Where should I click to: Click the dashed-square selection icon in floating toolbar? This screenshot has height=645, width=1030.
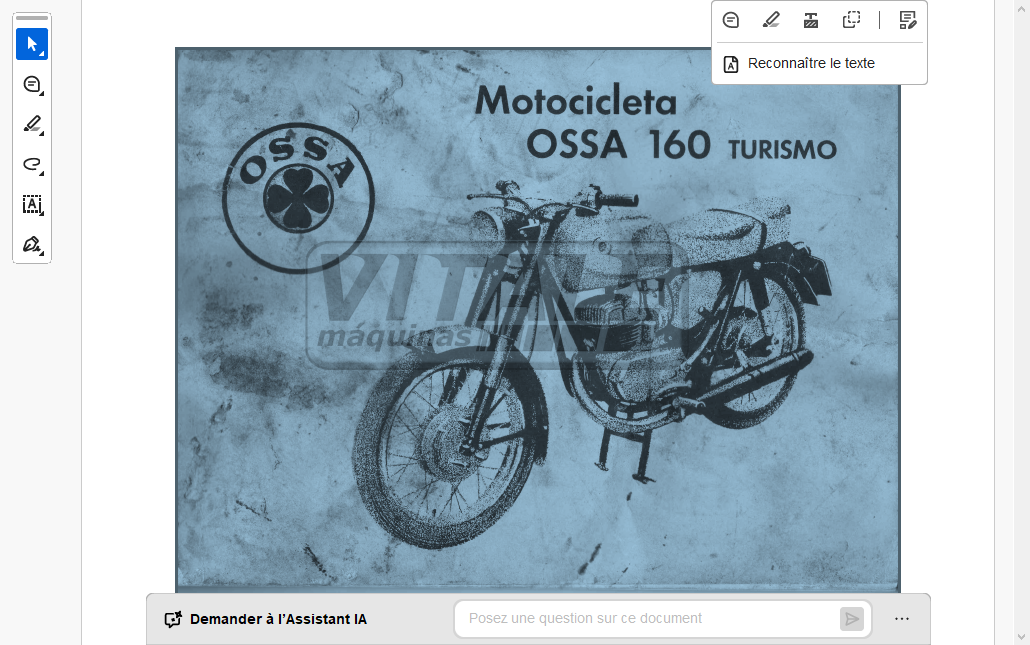(x=851, y=20)
